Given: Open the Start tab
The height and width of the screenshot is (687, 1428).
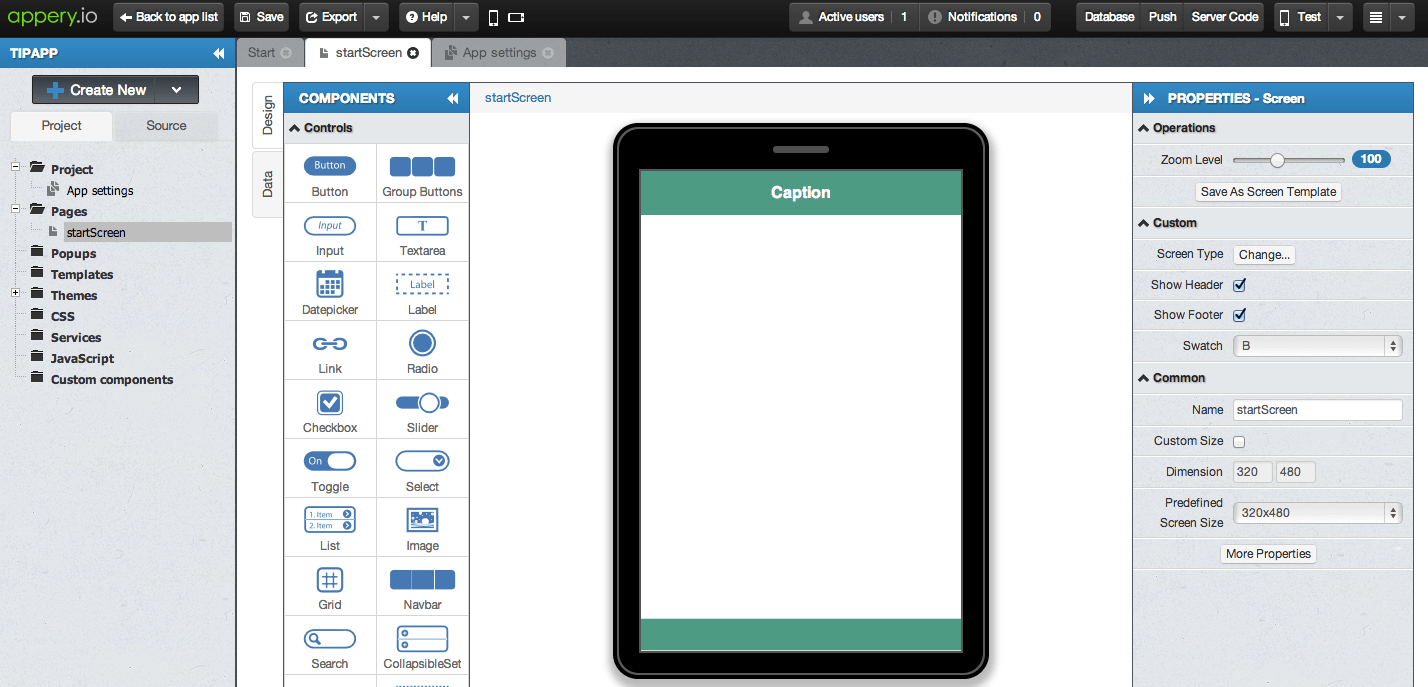Looking at the screenshot, I should [262, 52].
